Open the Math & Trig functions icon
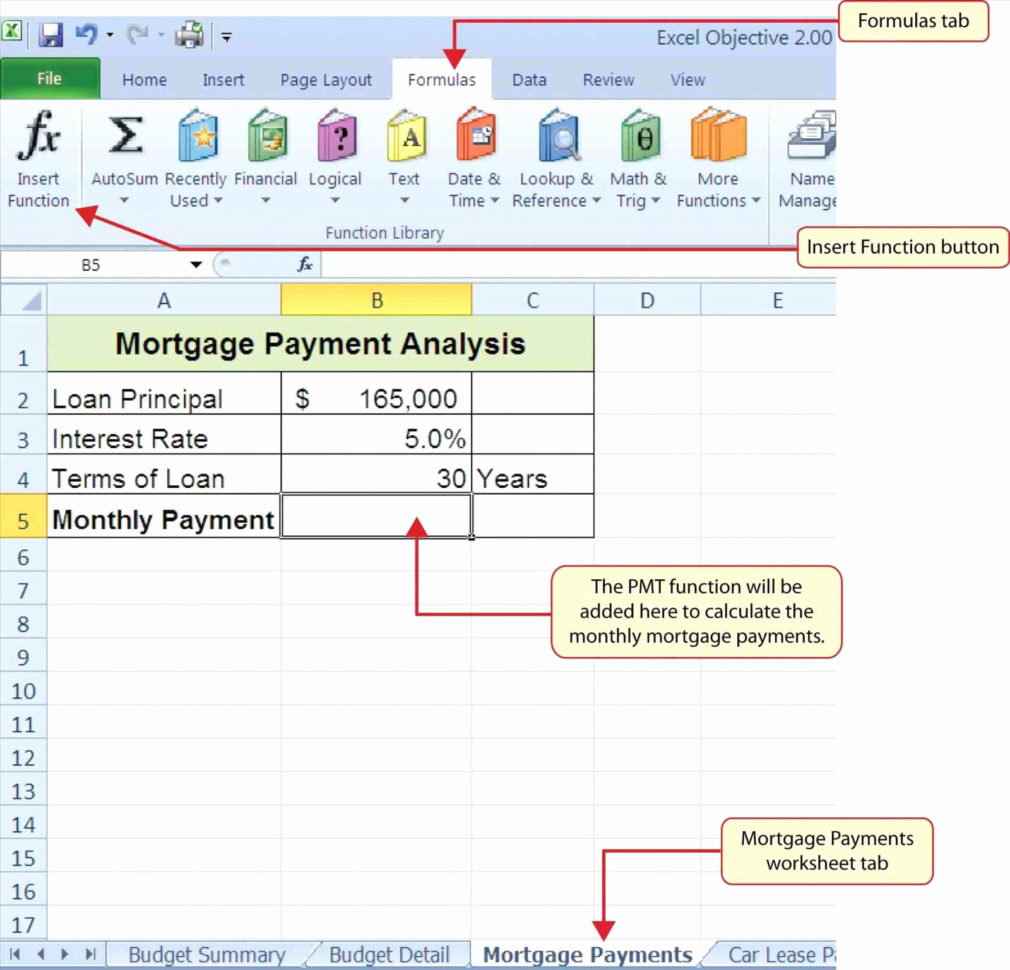This screenshot has width=1010, height=970. [640, 135]
